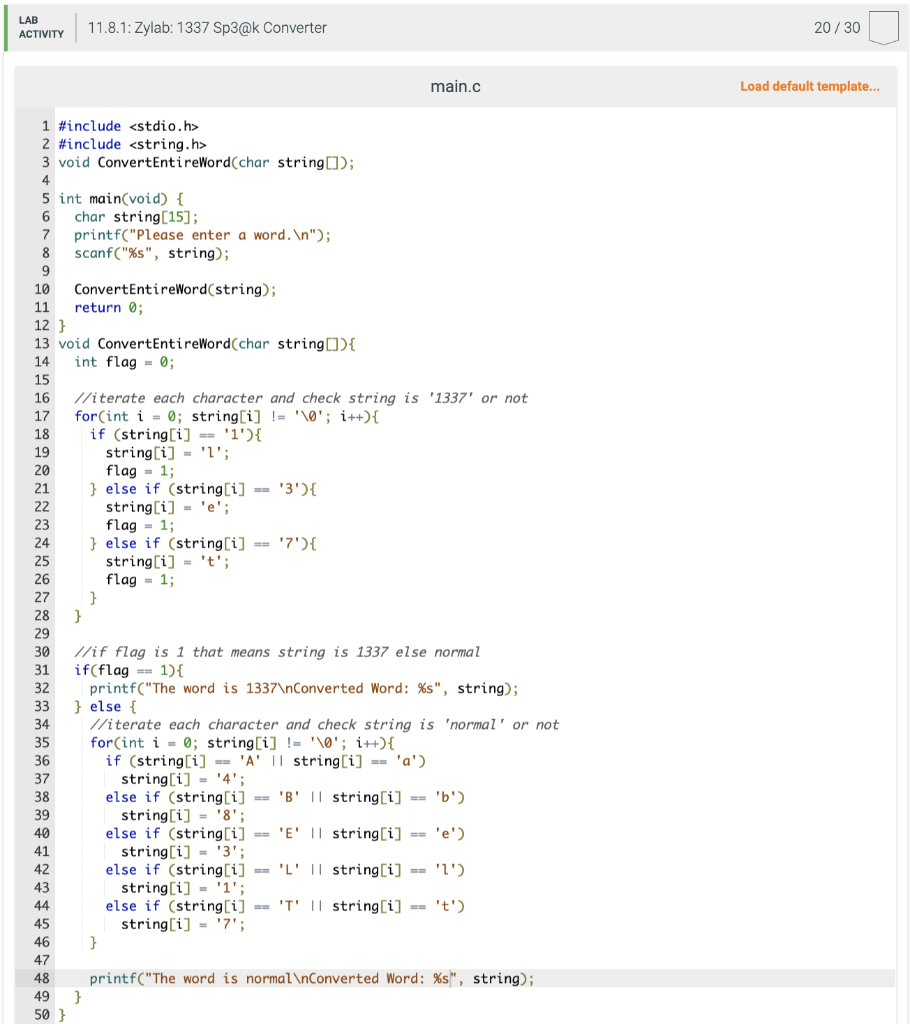
Task: Click the printf Please enter a word line
Action: tap(203, 235)
